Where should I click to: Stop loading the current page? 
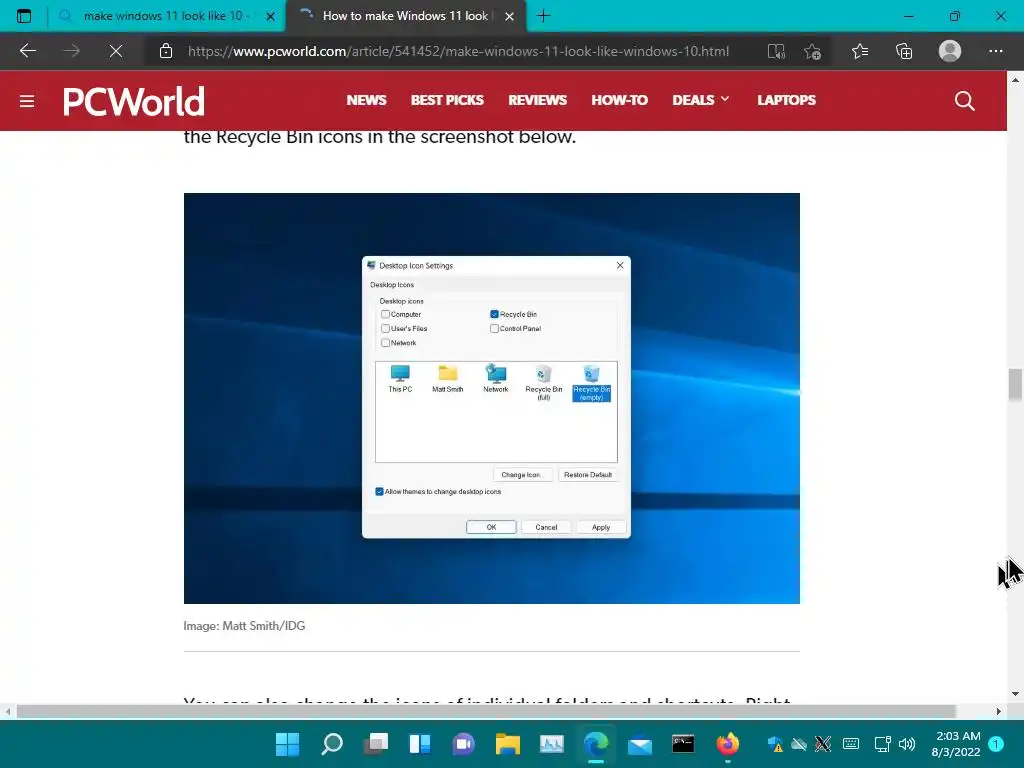(x=116, y=51)
